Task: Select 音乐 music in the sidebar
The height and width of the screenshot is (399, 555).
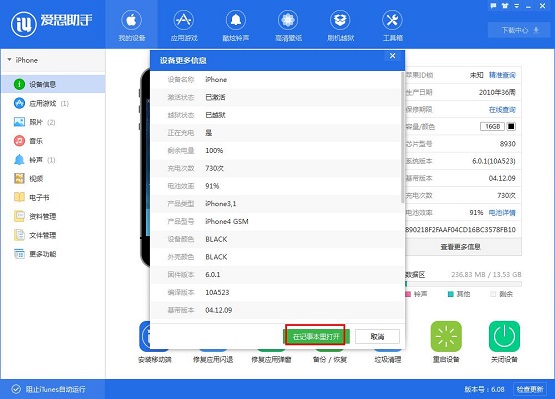Action: point(53,141)
